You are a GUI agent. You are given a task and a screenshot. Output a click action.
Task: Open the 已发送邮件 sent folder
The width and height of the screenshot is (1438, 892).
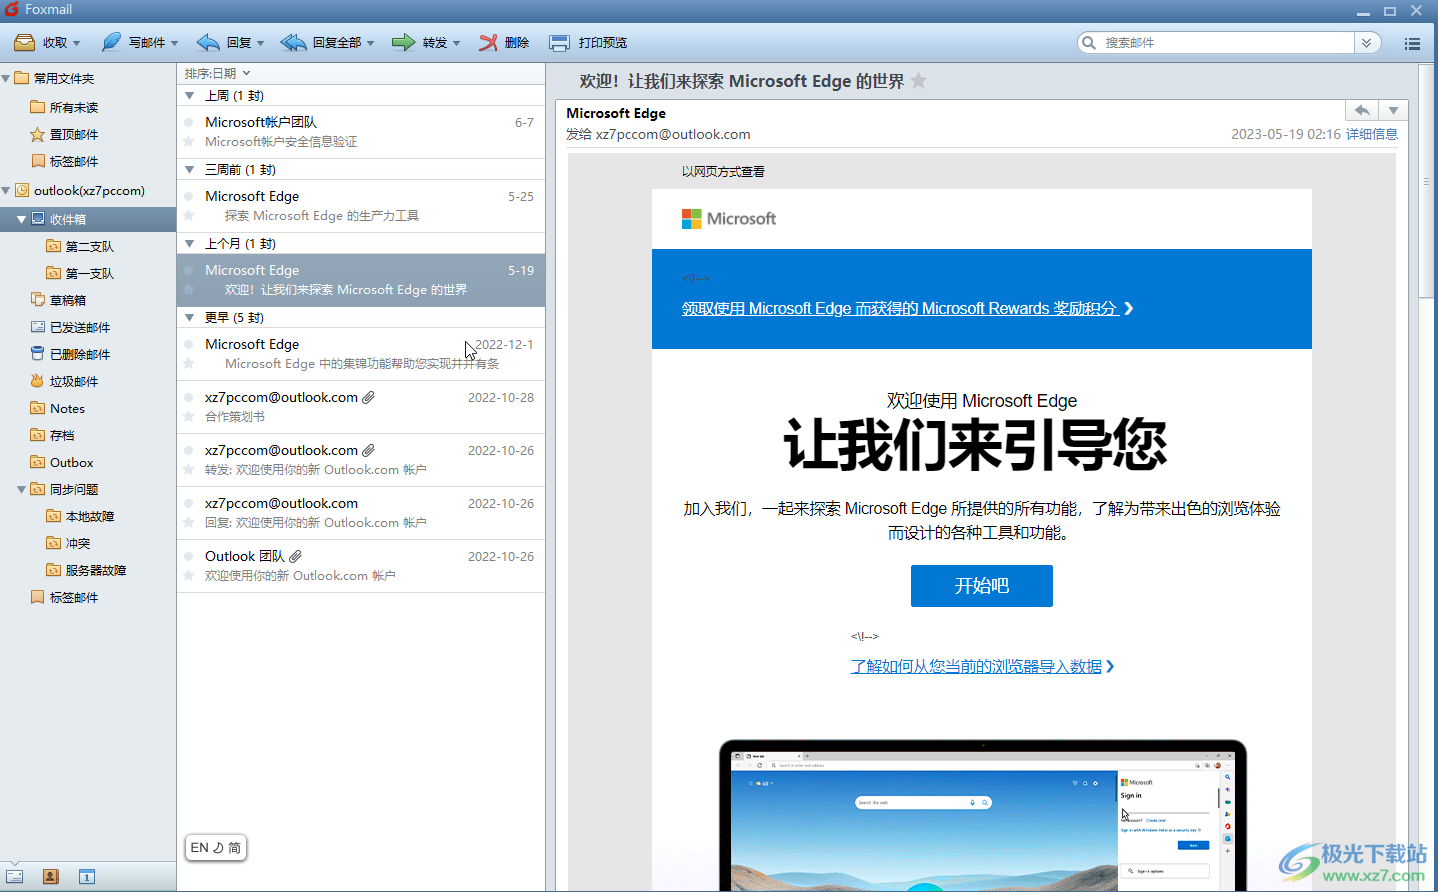[x=80, y=327]
